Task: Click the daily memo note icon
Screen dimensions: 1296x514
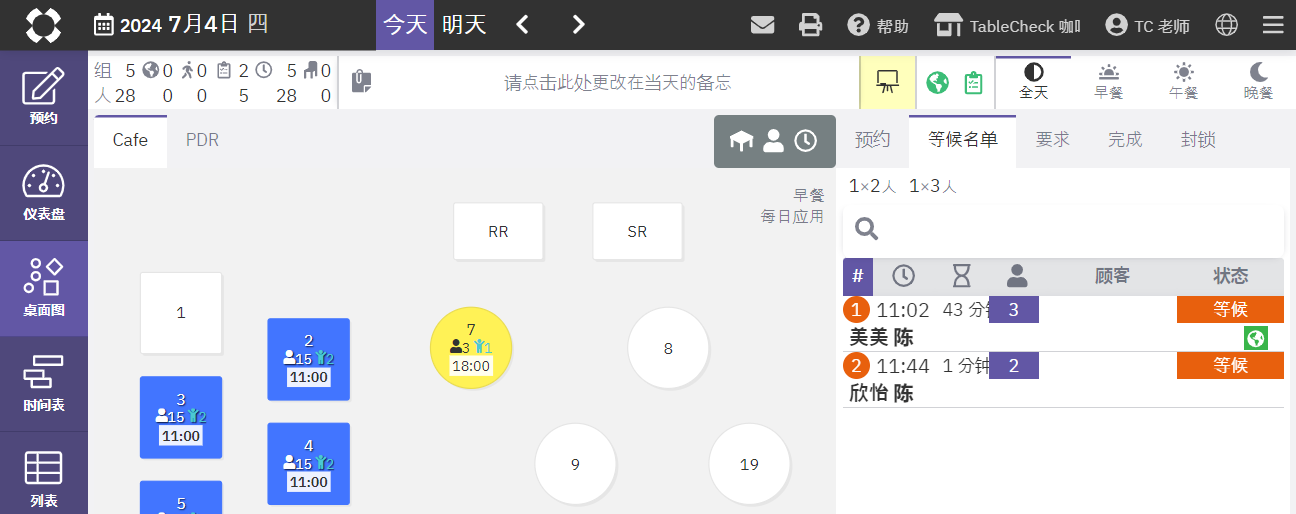Action: pyautogui.click(x=362, y=82)
